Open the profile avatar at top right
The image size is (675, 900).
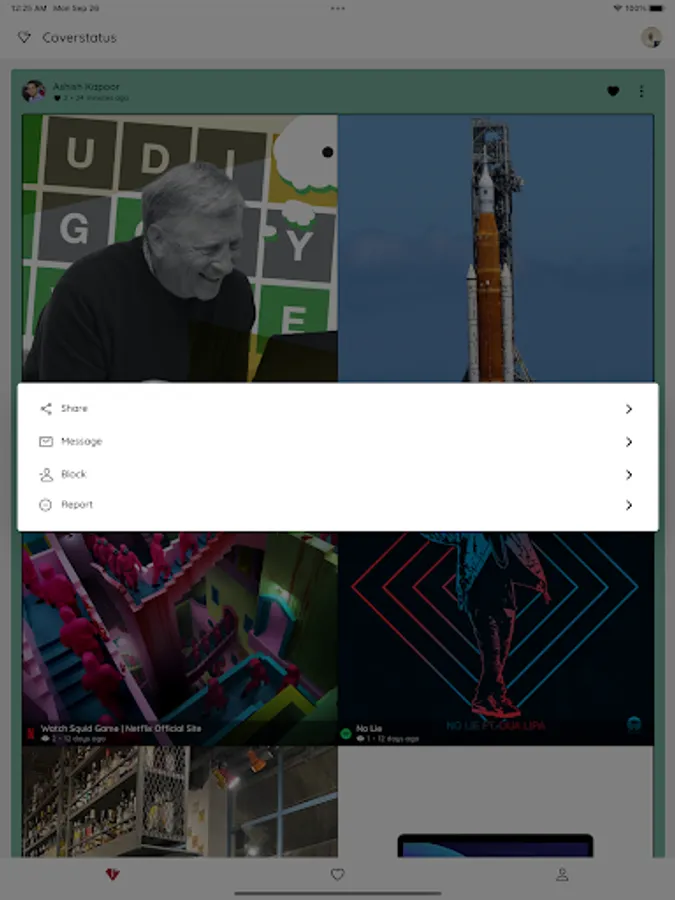651,37
